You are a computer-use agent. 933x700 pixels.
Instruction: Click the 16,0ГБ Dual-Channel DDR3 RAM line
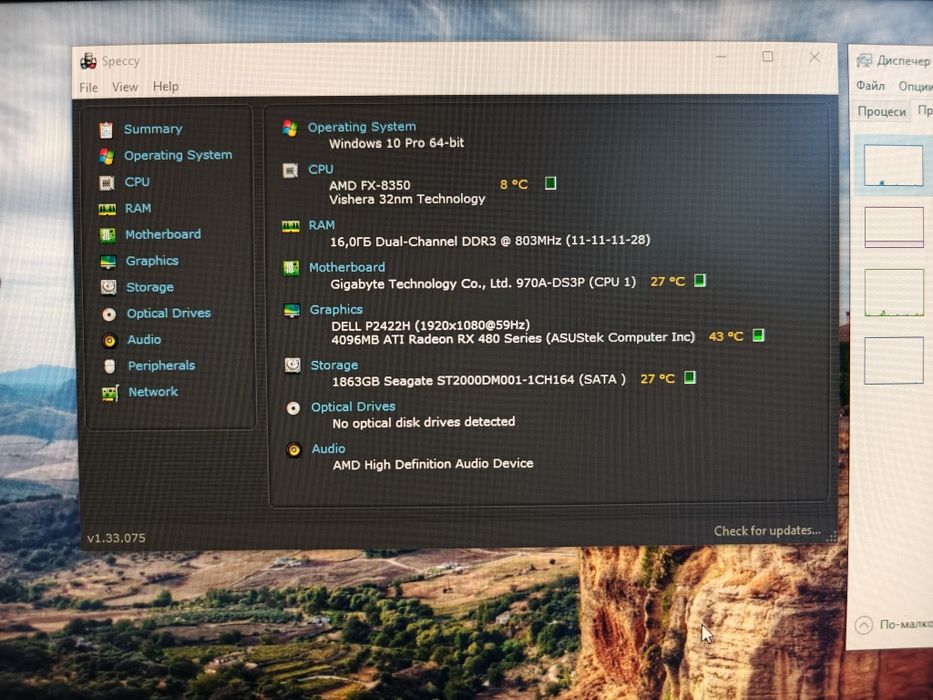pyautogui.click(x=490, y=240)
